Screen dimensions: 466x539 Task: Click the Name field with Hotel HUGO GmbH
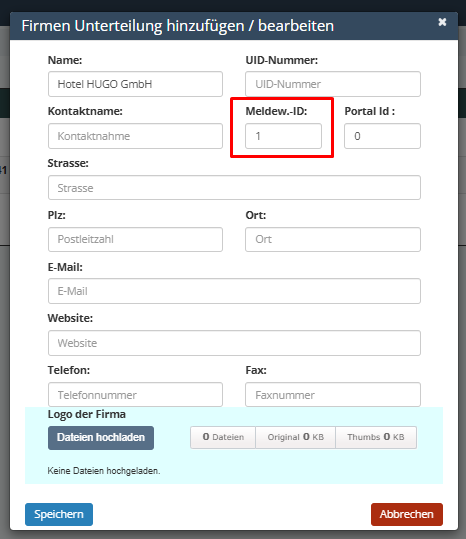tap(135, 84)
